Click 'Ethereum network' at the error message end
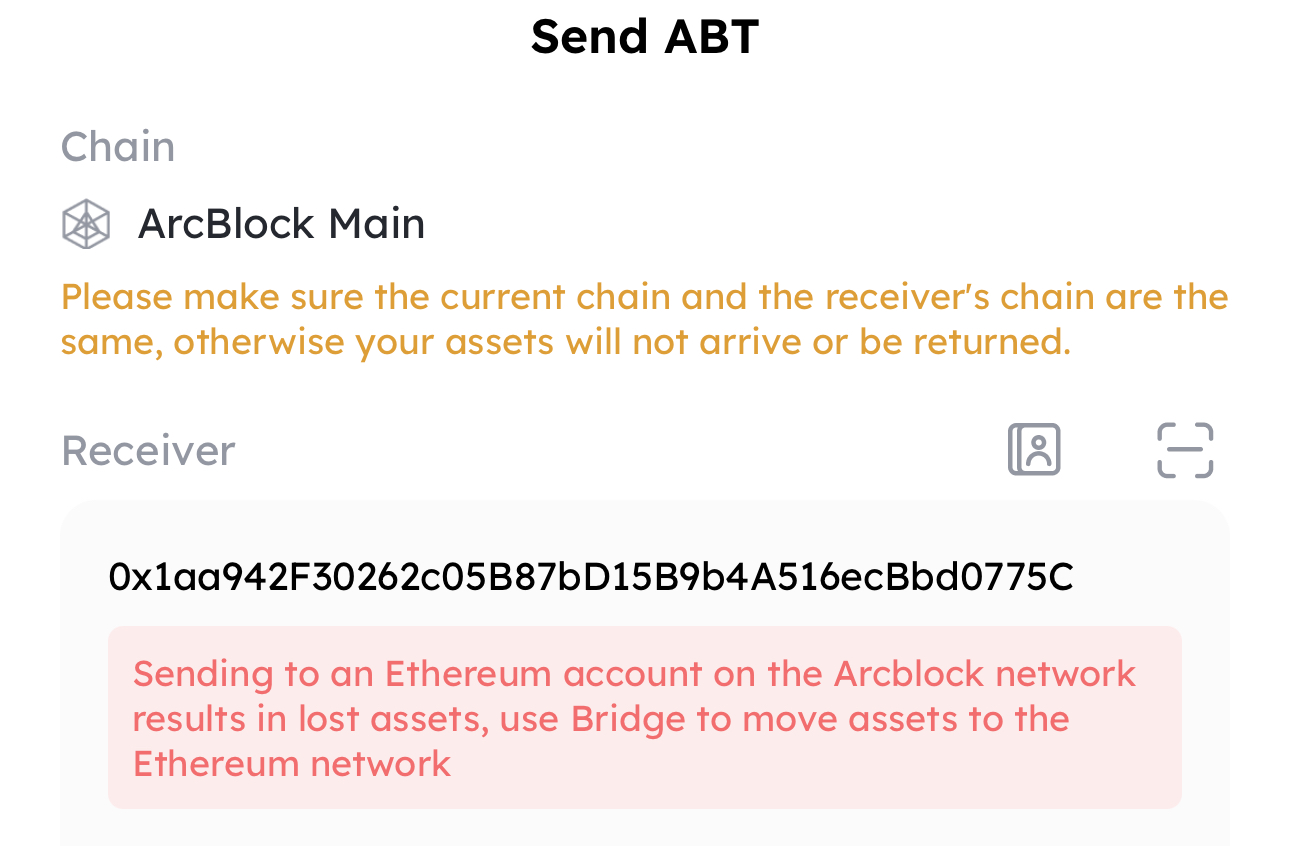This screenshot has height=846, width=1290. (x=292, y=763)
